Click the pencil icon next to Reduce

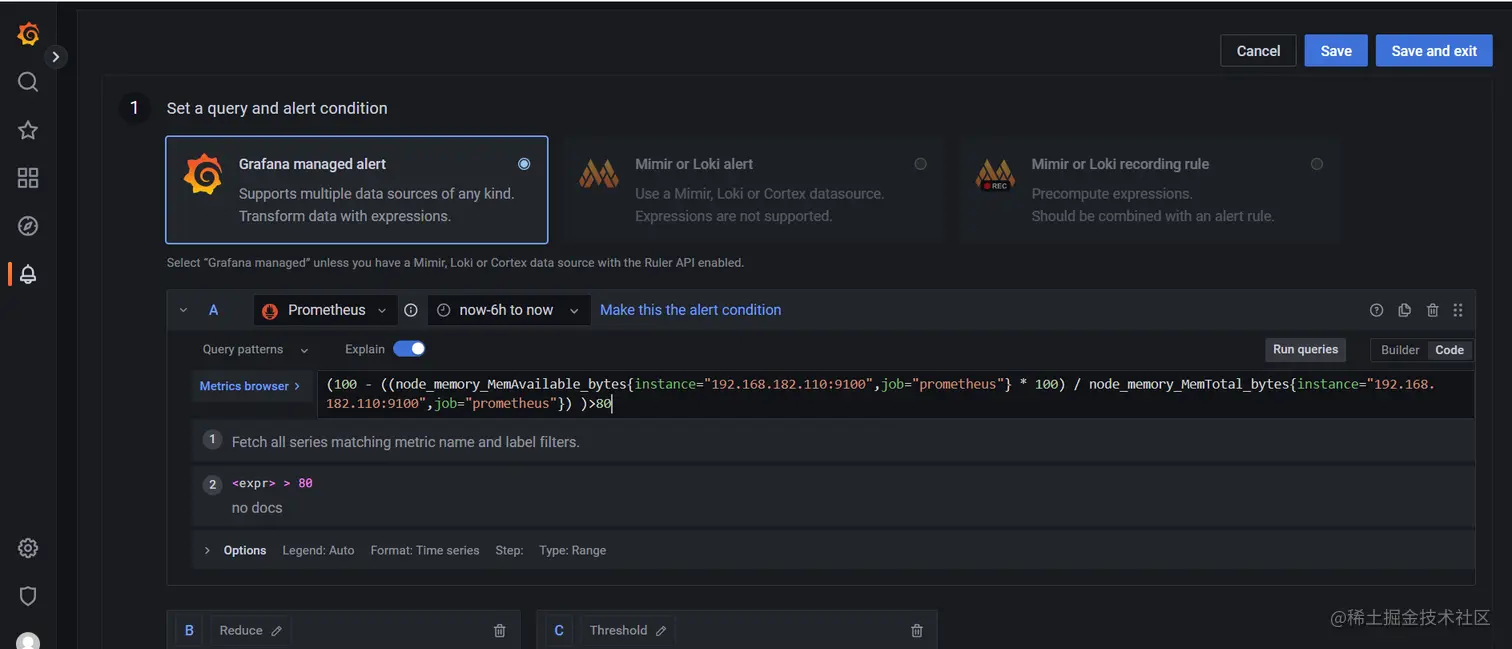coord(277,631)
